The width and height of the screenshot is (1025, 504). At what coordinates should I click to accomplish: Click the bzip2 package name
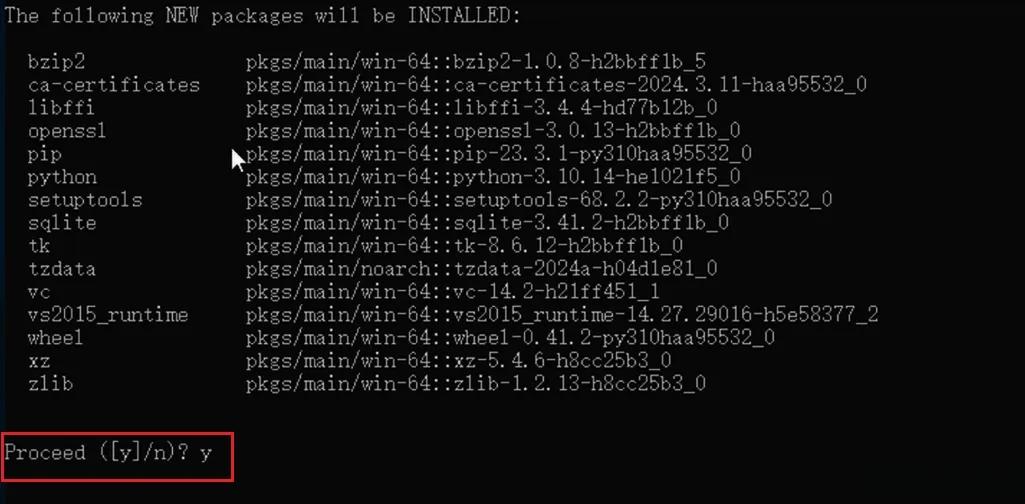pos(56,62)
